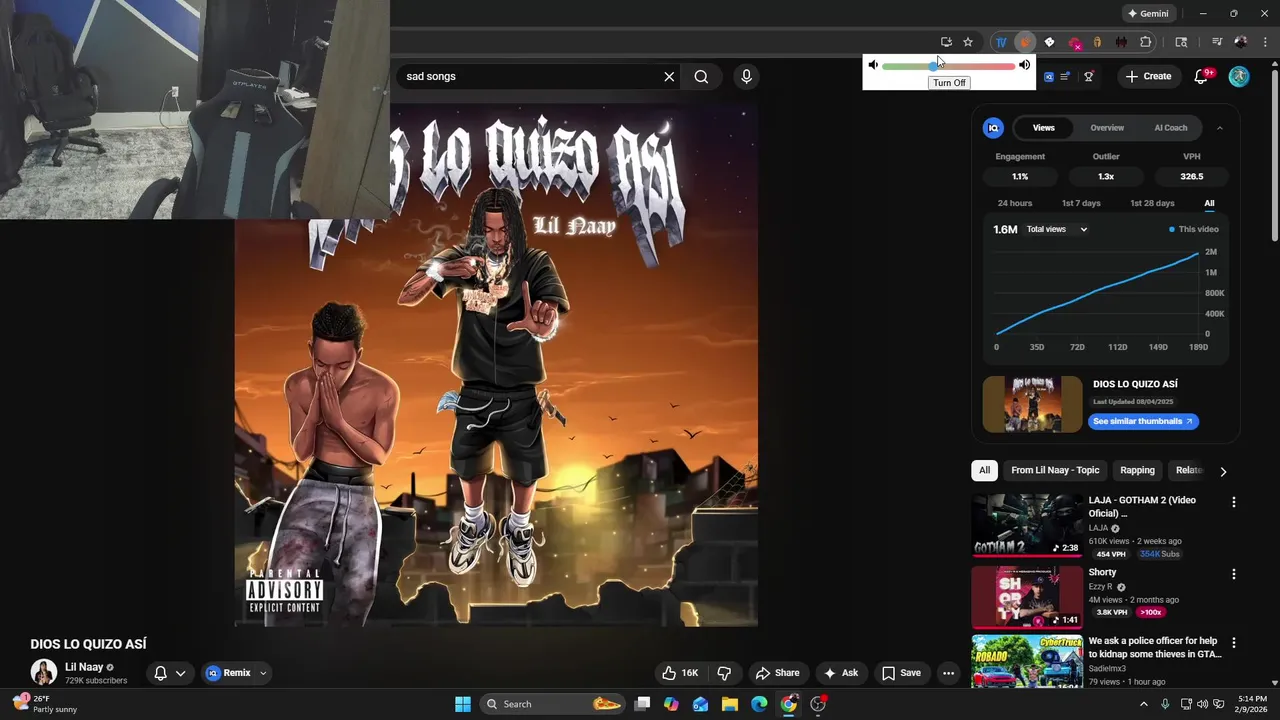The height and width of the screenshot is (720, 1280).
Task: Select the All time range
Action: point(1209,203)
